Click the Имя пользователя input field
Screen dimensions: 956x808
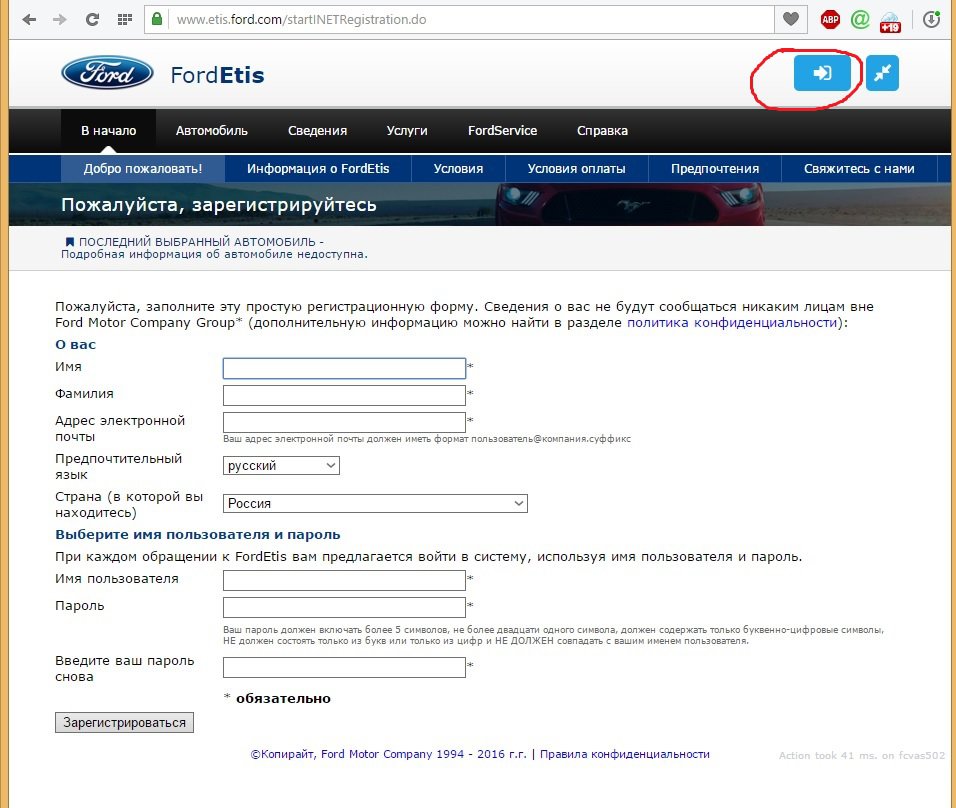point(344,581)
